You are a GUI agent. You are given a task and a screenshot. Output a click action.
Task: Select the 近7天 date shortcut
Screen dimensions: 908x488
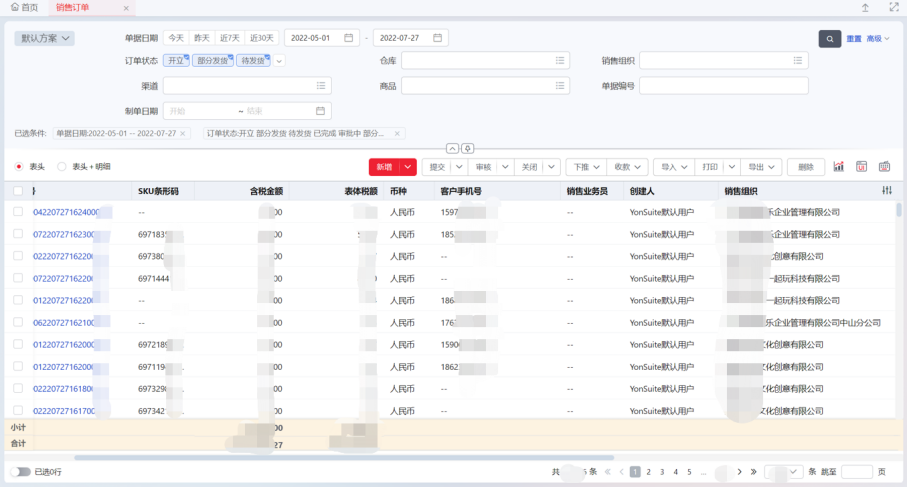coord(229,38)
